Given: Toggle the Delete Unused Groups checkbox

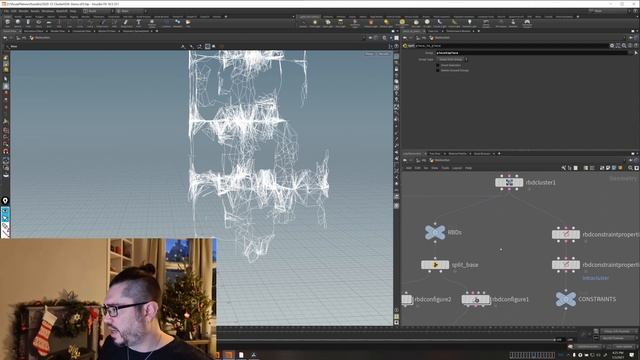Looking at the screenshot, I should [438, 70].
